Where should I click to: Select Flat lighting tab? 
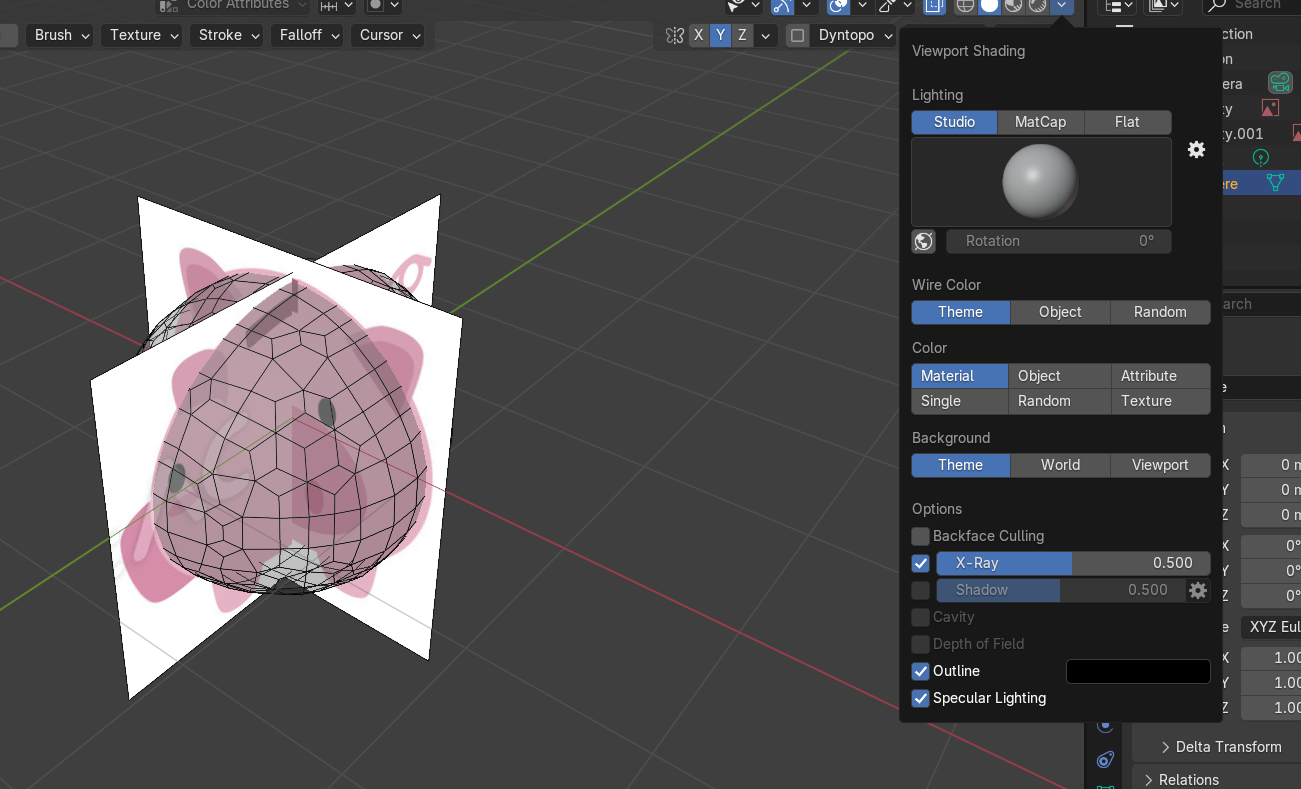[x=1127, y=122]
